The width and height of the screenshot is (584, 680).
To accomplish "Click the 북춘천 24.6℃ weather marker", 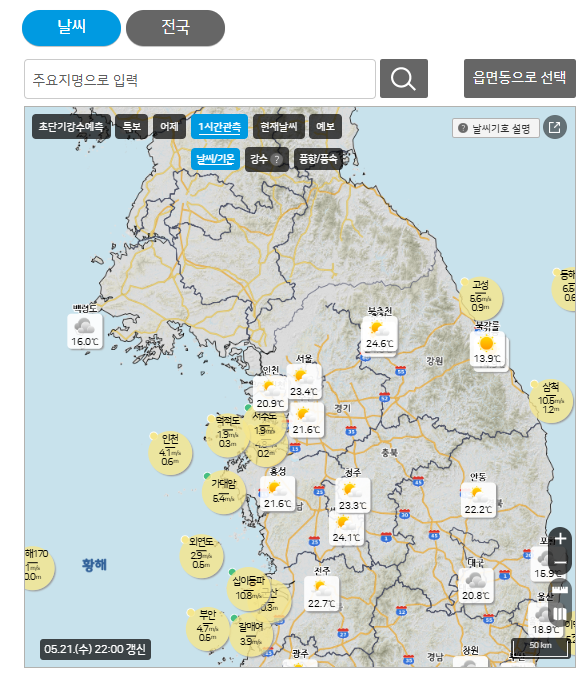I will 380,334.
